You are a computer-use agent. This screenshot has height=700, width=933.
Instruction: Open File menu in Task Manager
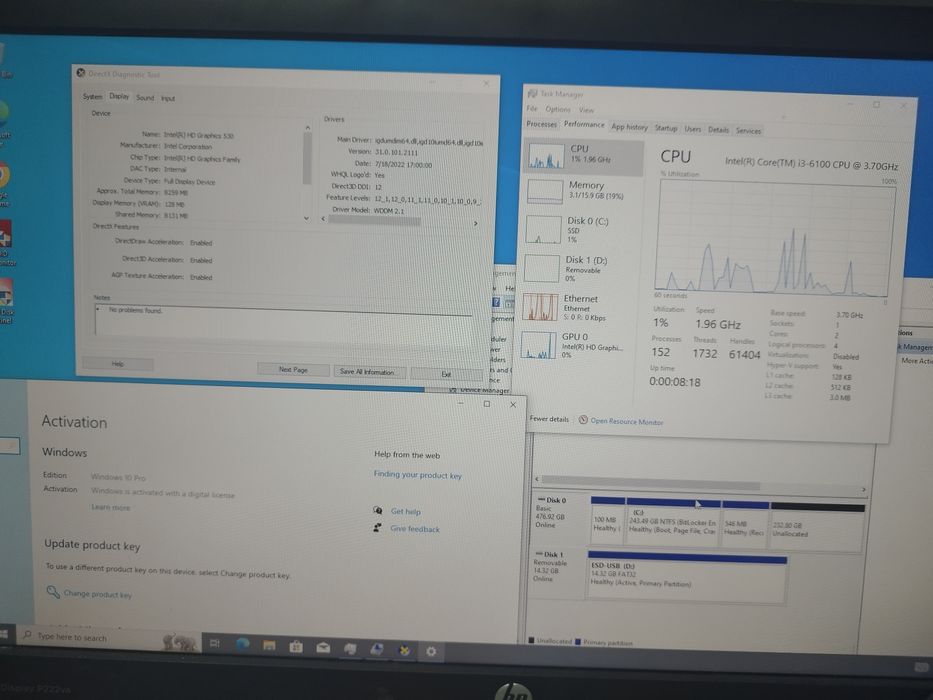(532, 108)
